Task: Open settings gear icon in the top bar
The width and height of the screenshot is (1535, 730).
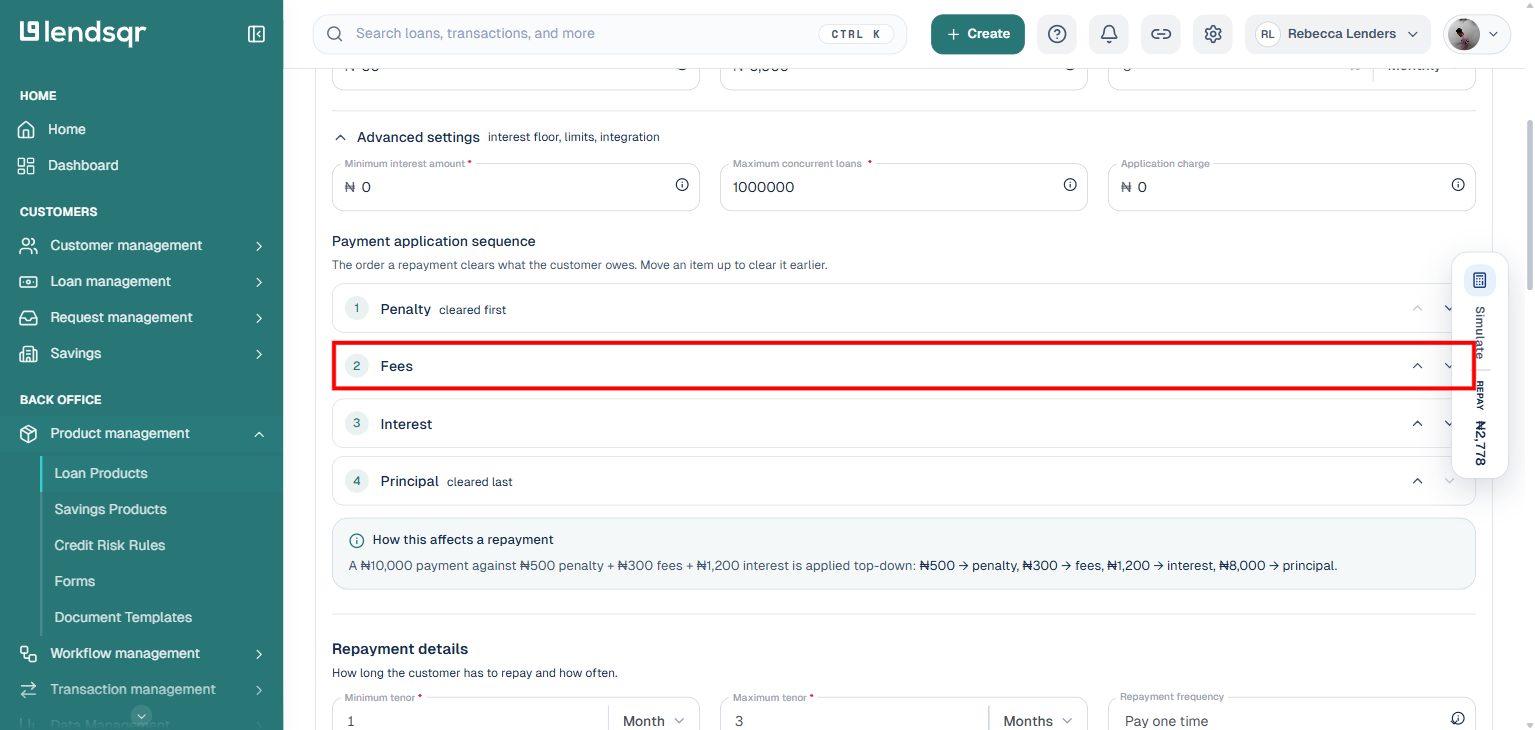Action: click(x=1213, y=34)
